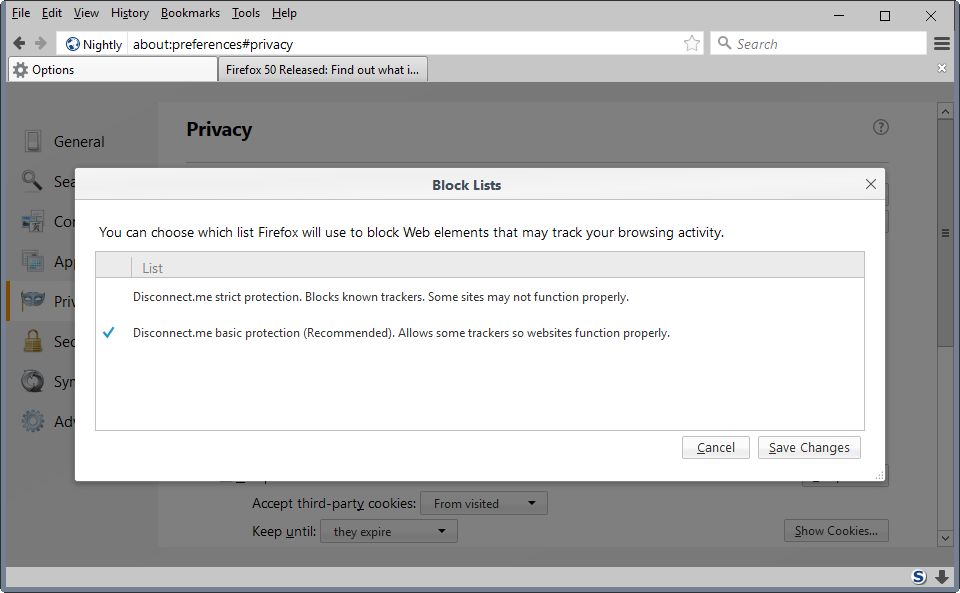Screen dimensions: 960x593
Task: Click the browser back arrow
Action: tap(19, 43)
